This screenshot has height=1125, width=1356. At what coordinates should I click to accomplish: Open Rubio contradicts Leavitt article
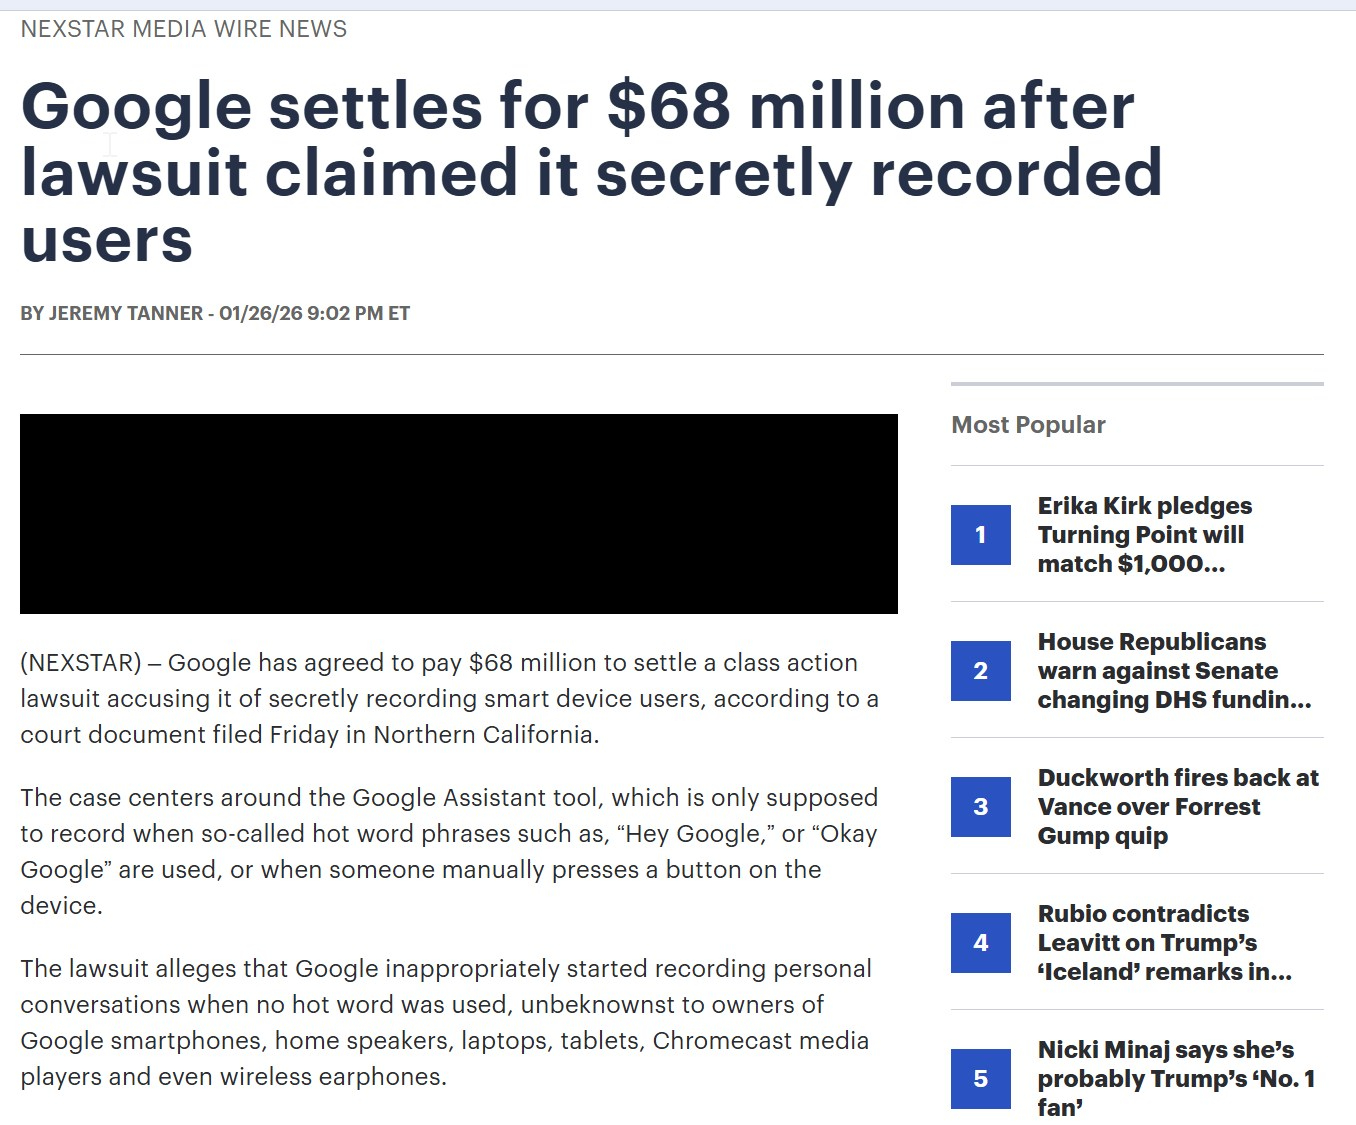1164,943
